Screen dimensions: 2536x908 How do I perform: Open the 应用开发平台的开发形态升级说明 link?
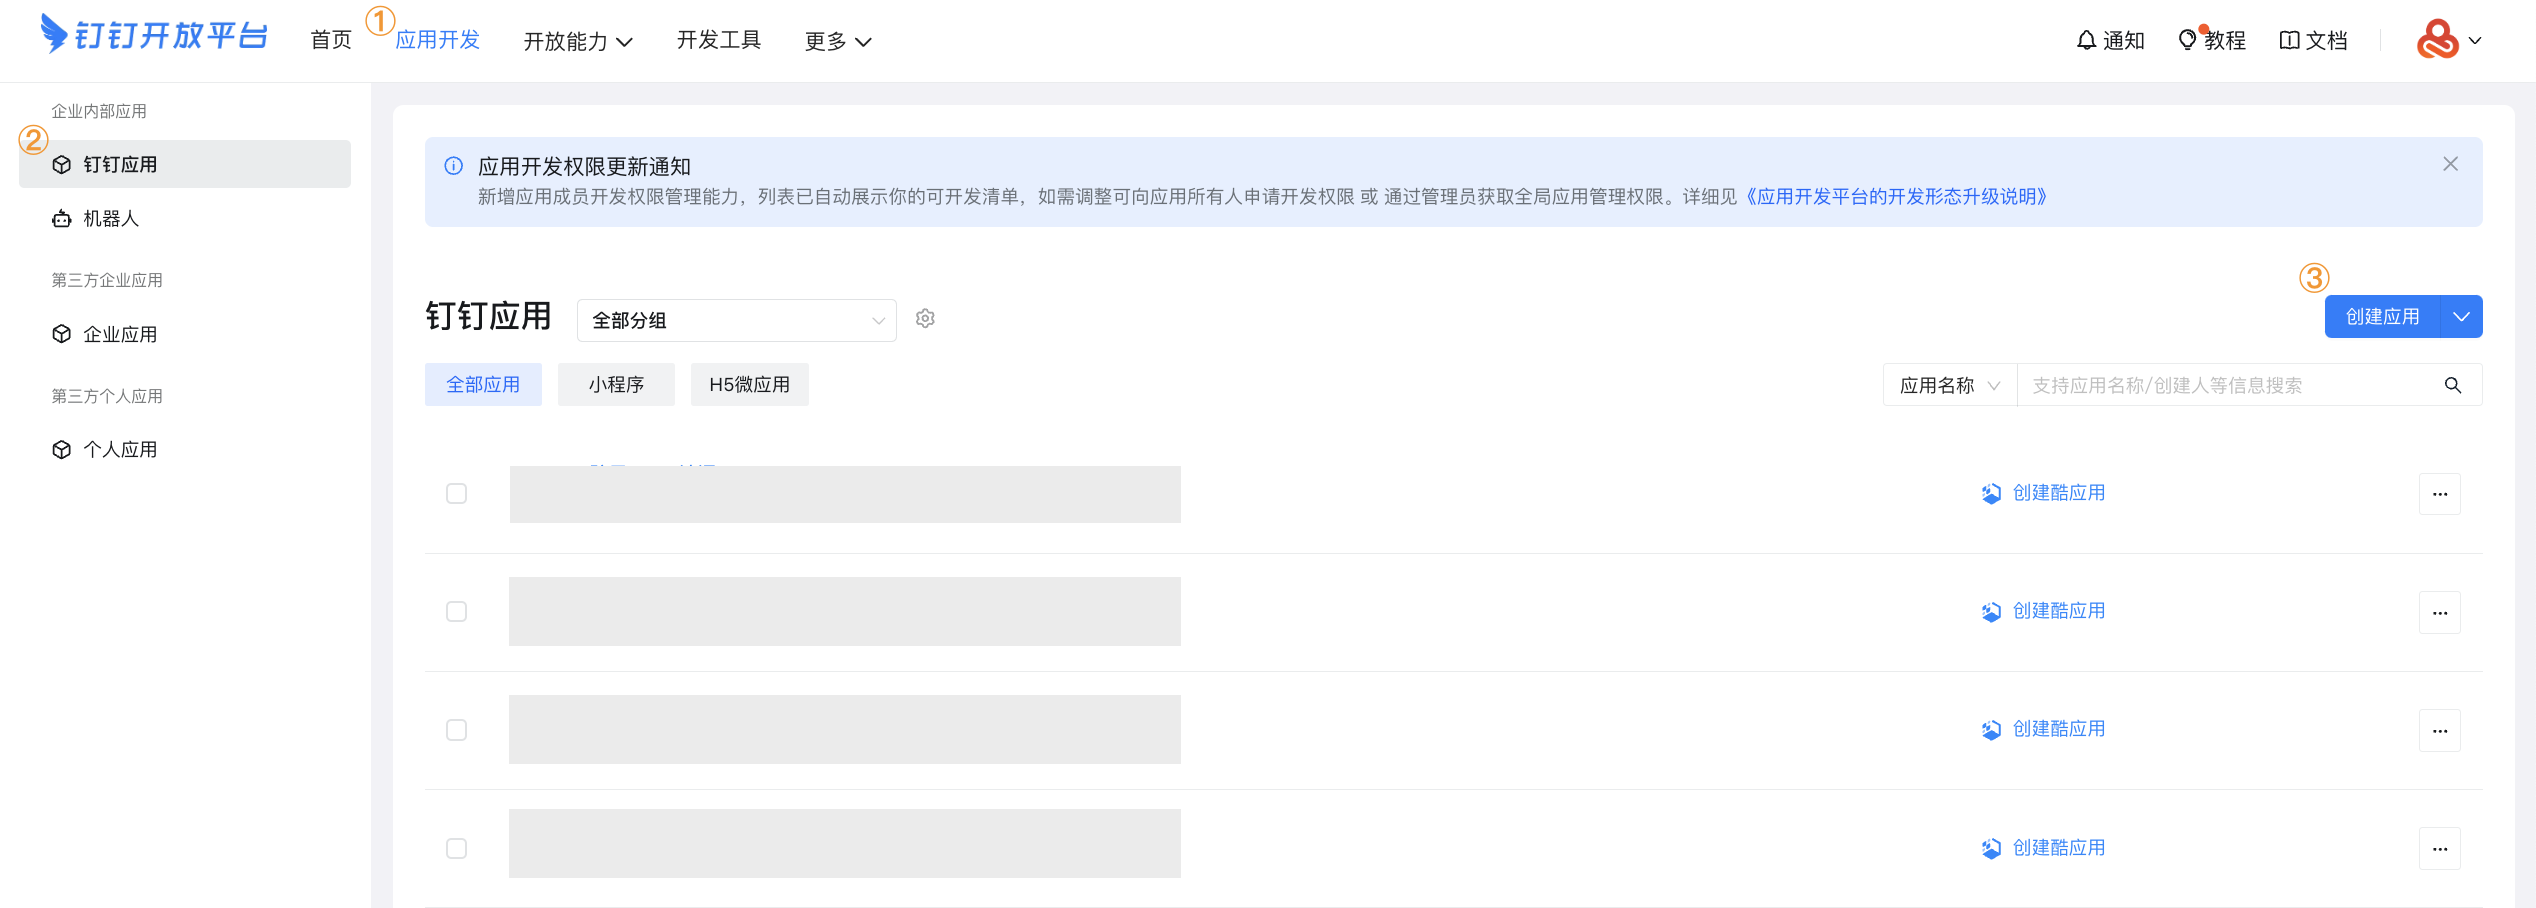1897,197
